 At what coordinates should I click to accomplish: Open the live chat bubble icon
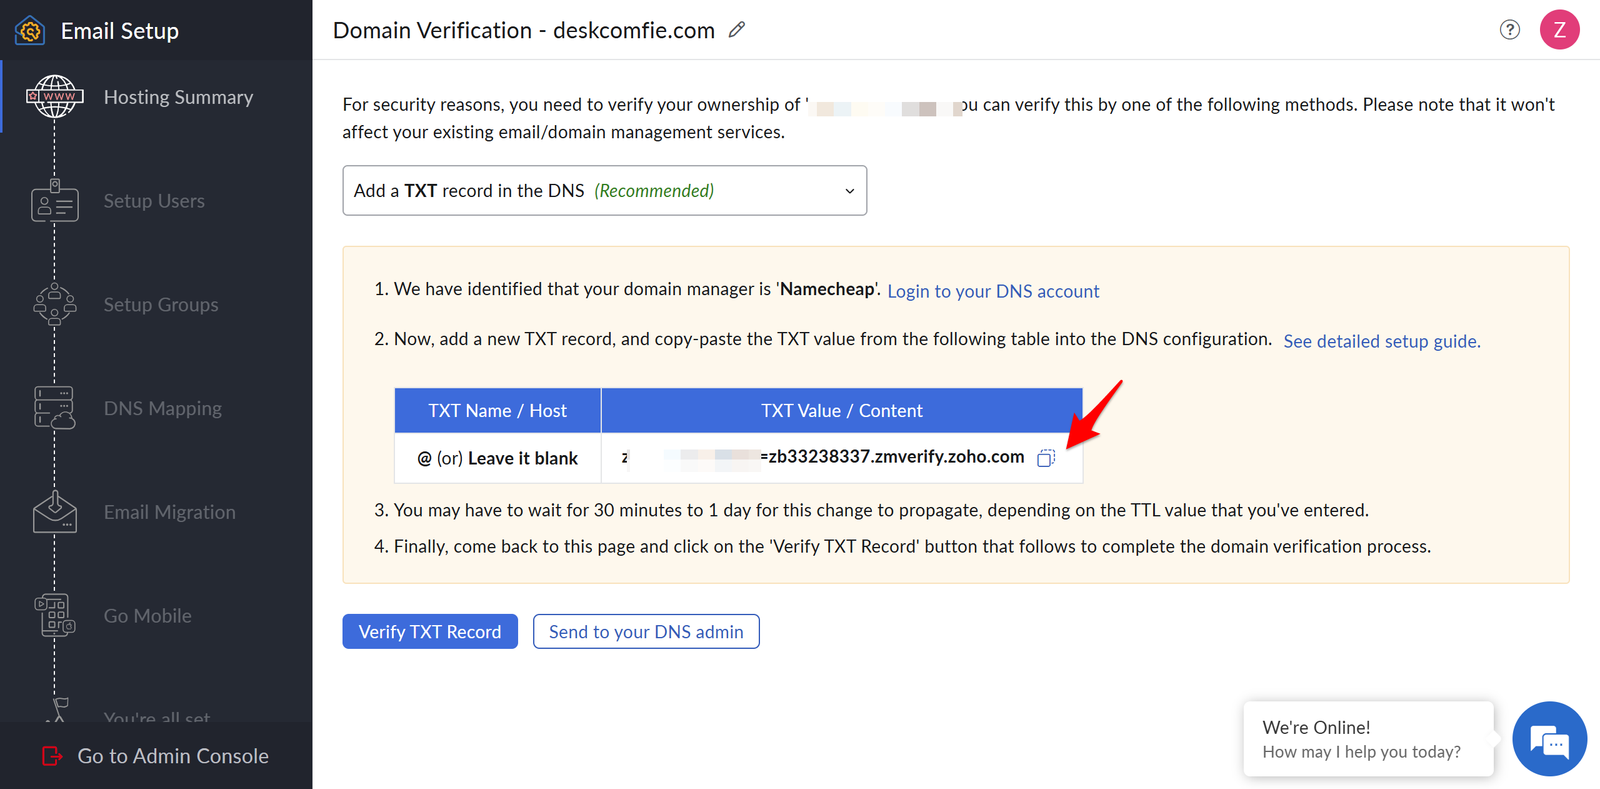[1550, 740]
